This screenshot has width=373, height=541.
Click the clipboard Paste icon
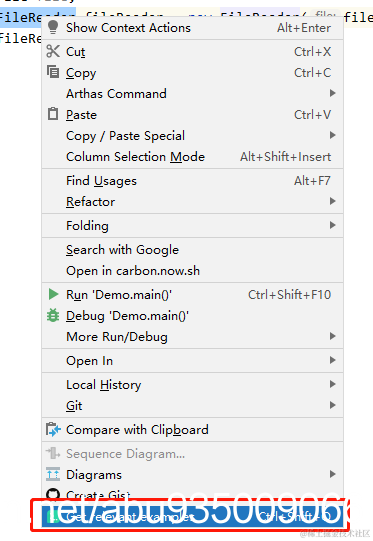[x=53, y=114]
